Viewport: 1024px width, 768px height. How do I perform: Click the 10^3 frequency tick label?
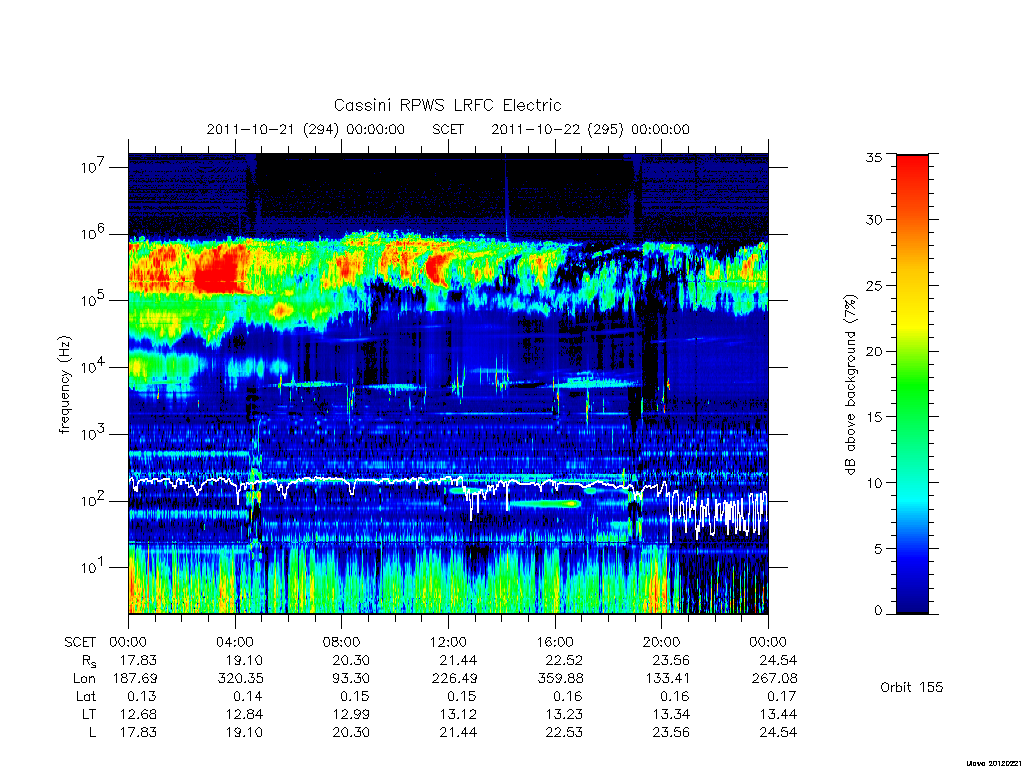(92, 433)
